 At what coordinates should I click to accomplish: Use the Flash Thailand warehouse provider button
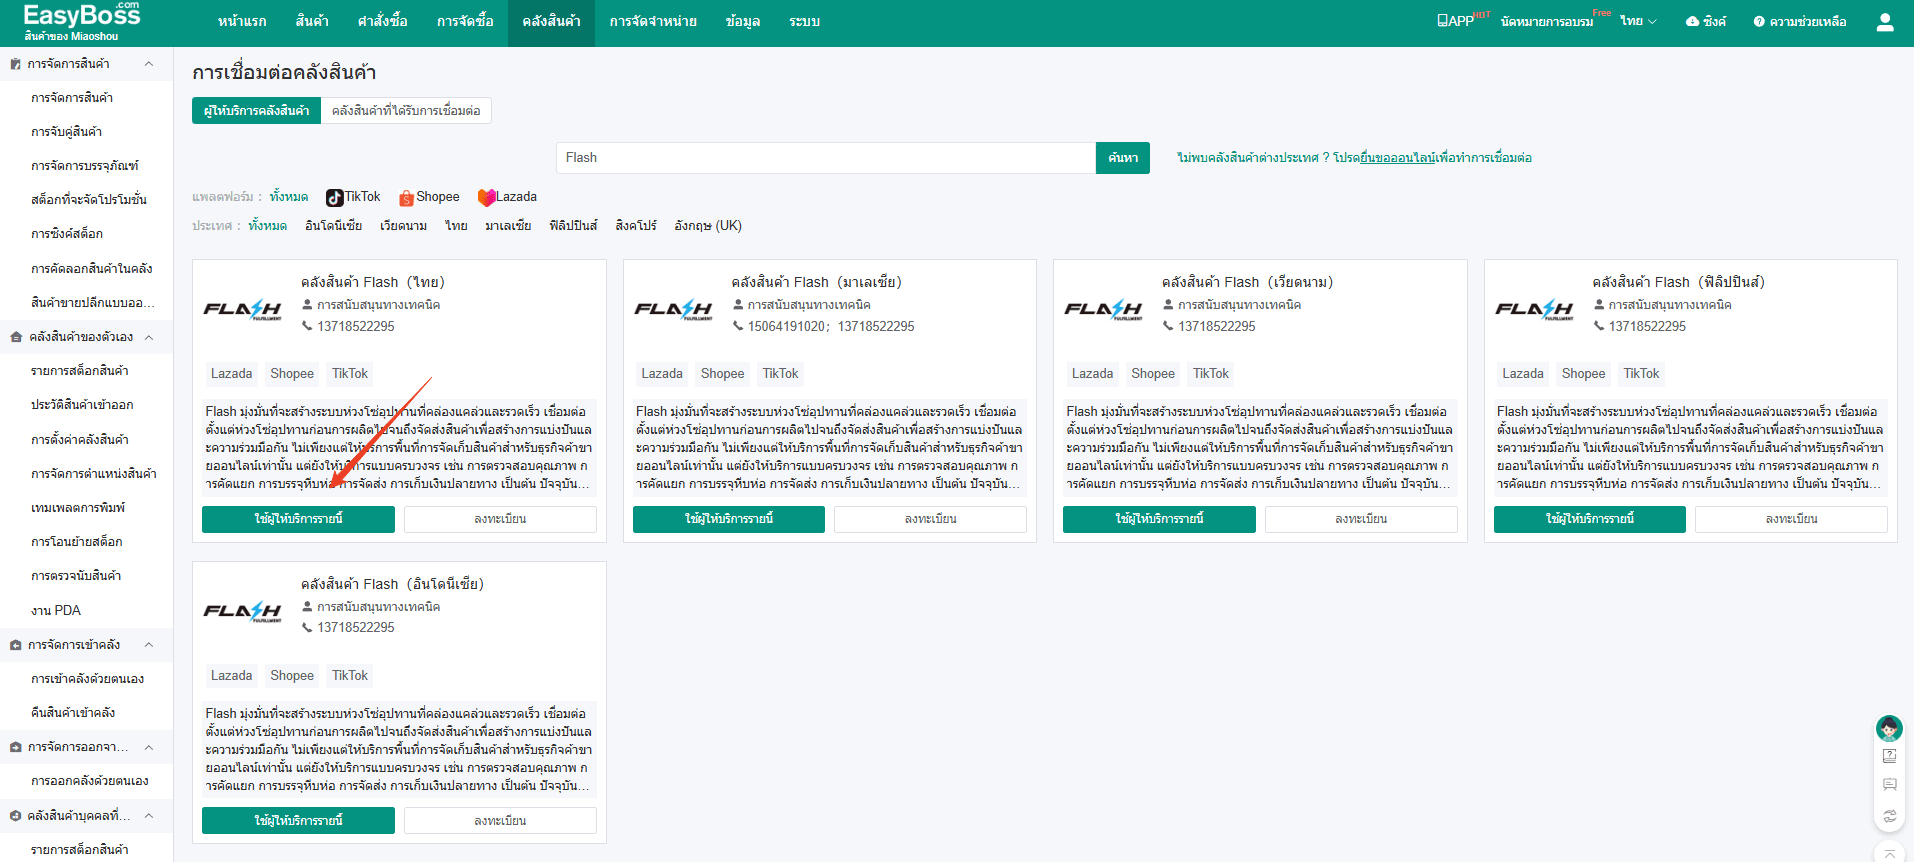pos(298,519)
